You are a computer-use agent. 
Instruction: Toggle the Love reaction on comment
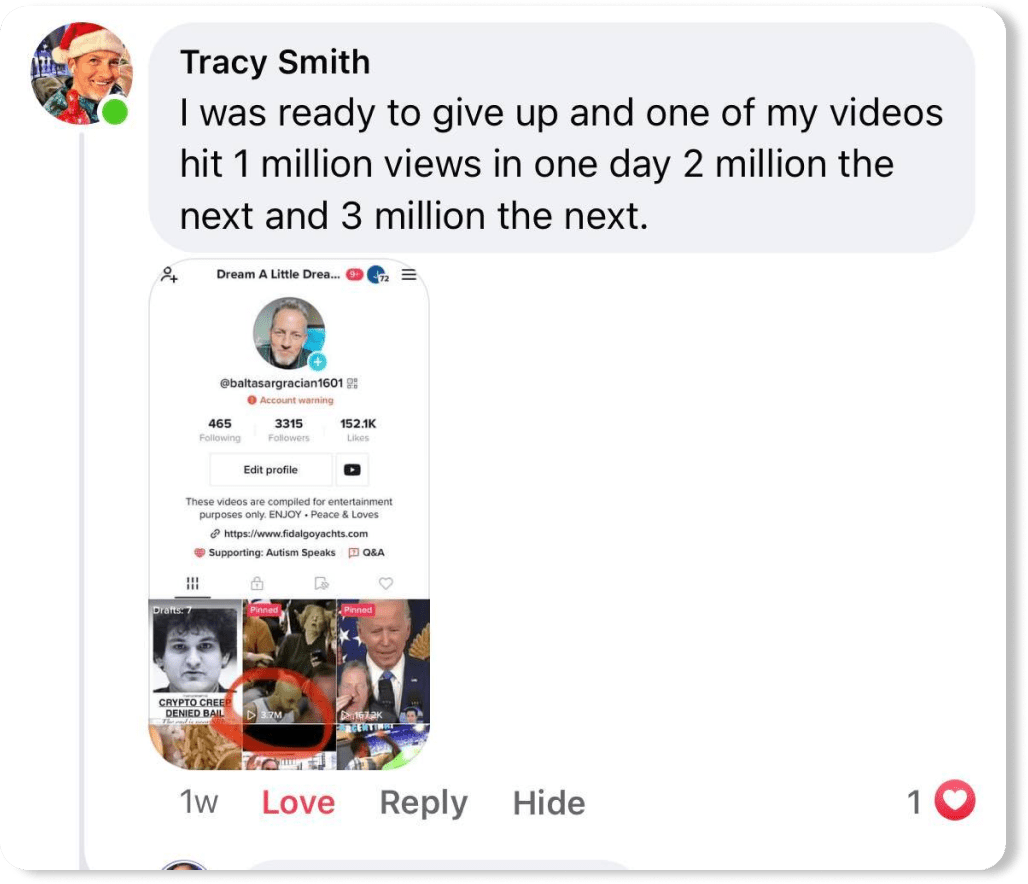(298, 803)
